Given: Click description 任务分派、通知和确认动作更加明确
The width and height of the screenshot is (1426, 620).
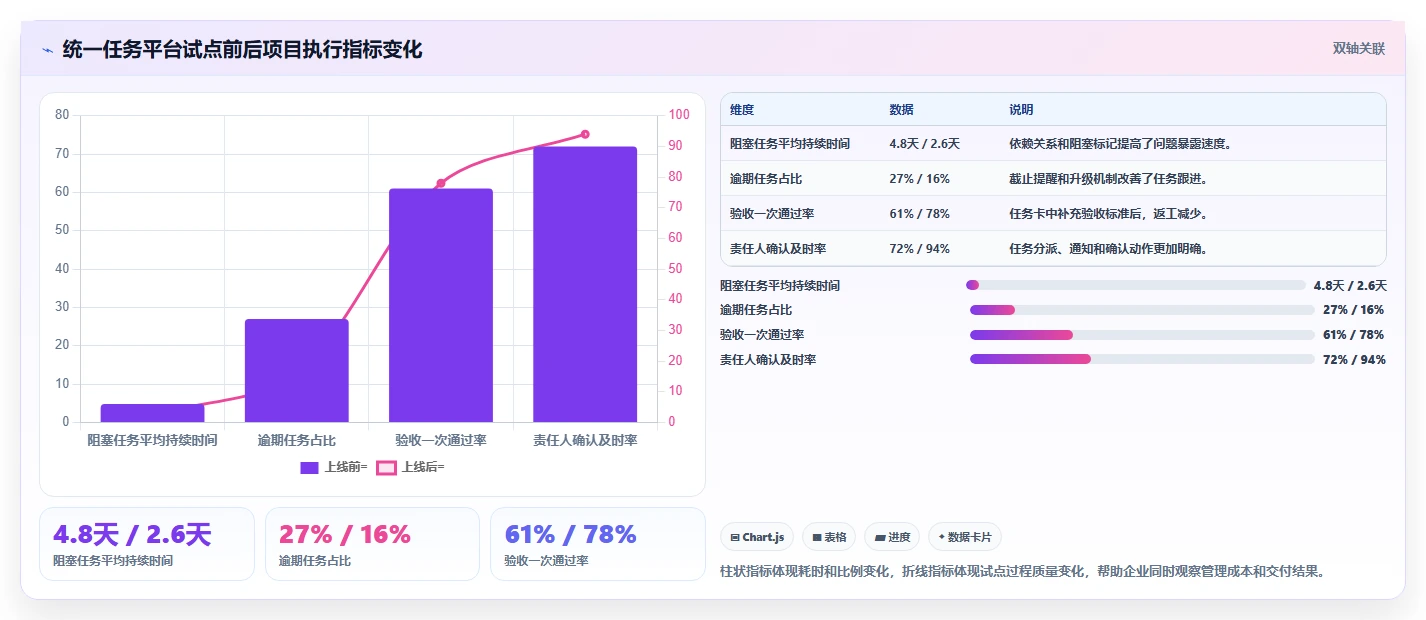Looking at the screenshot, I should (x=1108, y=249).
